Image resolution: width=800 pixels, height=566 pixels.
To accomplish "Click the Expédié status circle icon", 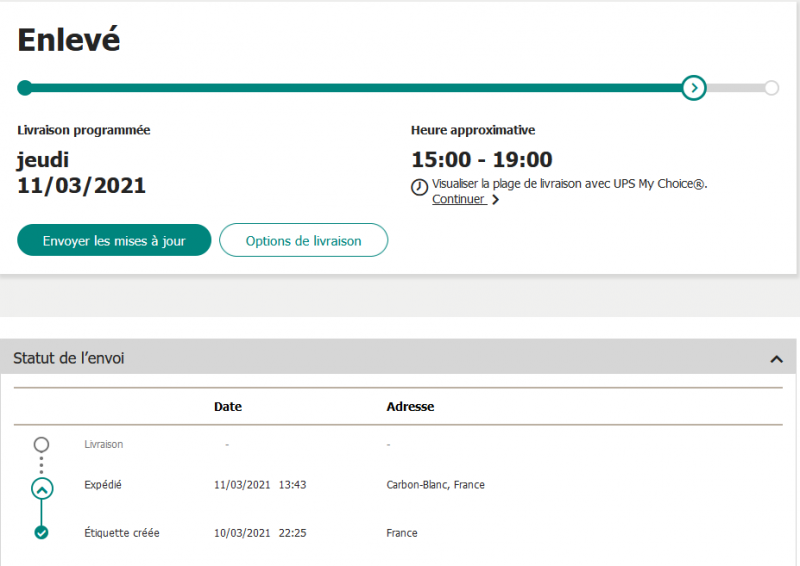I will 41,488.
